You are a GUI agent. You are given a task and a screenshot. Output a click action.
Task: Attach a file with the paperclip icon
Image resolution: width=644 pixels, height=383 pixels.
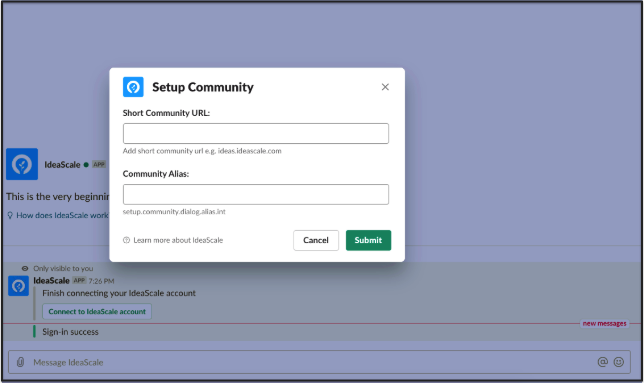[x=20, y=362]
